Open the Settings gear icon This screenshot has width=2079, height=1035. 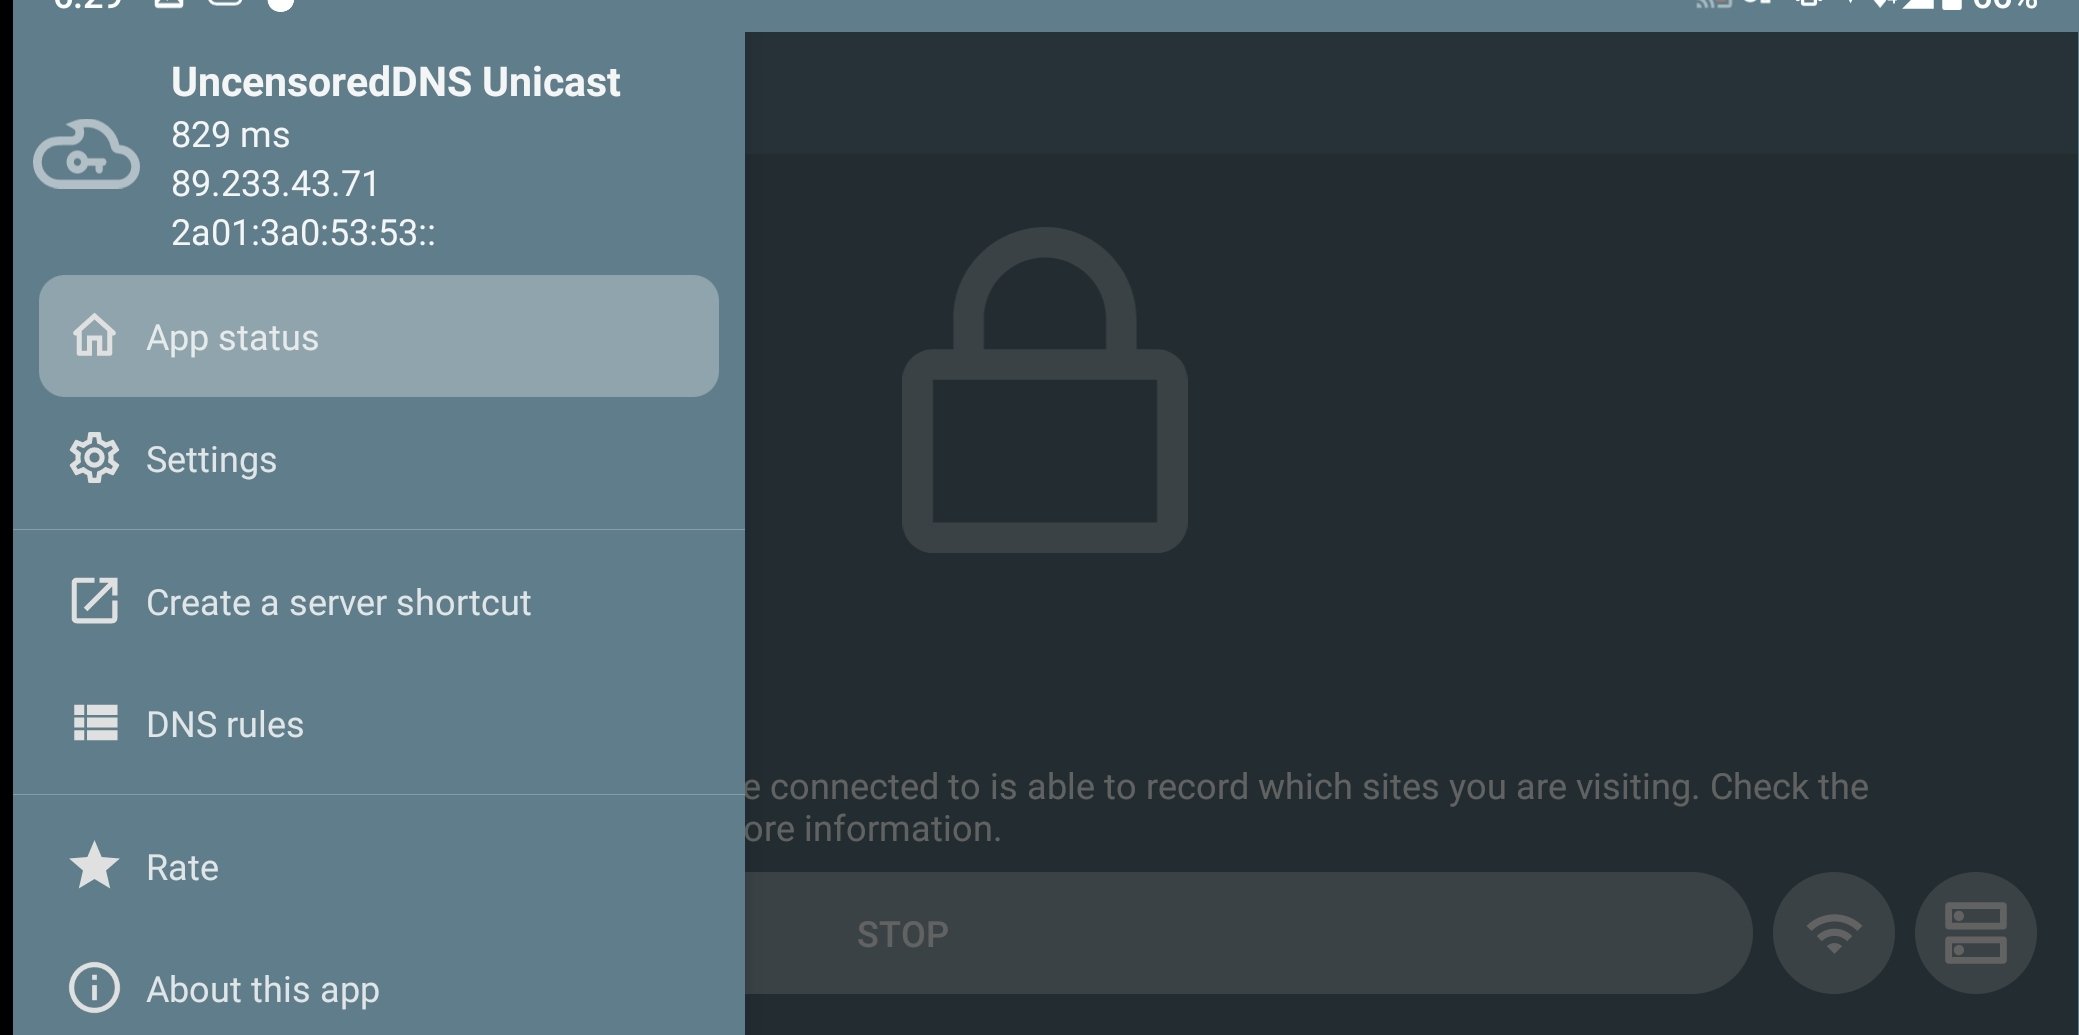(94, 458)
